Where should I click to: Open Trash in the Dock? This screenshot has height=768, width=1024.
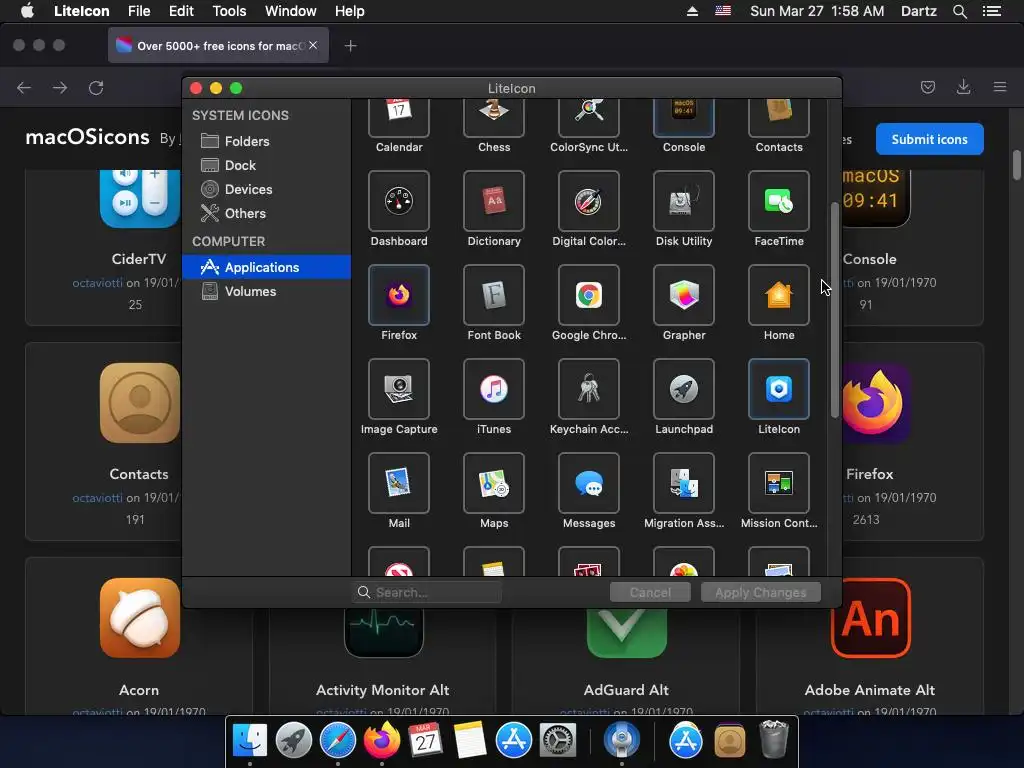(x=774, y=739)
